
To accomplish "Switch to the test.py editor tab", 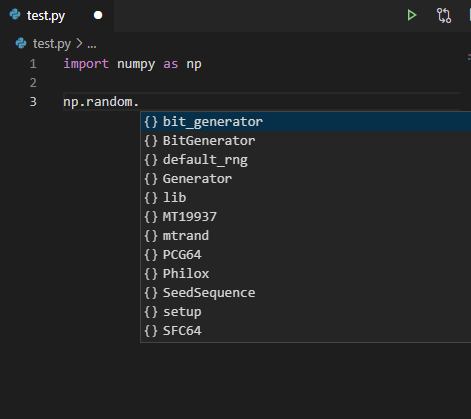I will 57,16.
